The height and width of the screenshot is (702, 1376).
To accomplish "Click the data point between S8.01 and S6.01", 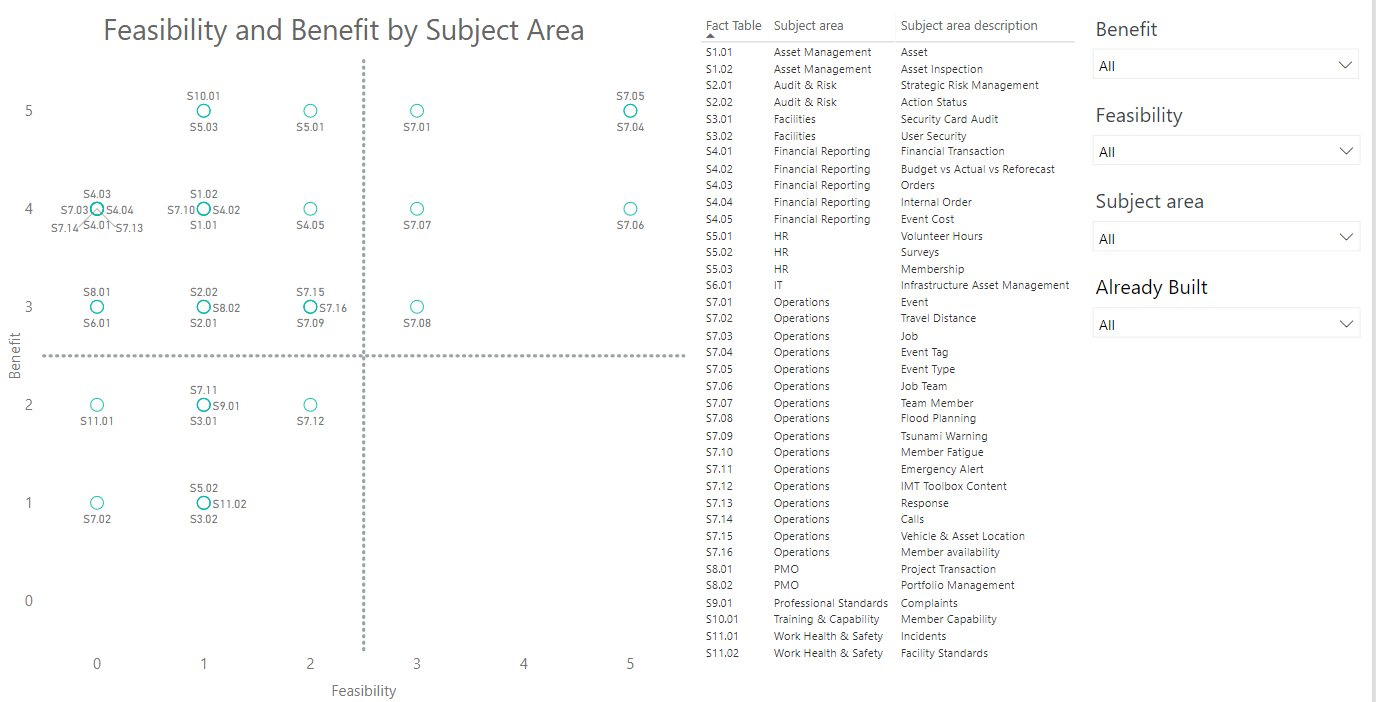I will [97, 307].
